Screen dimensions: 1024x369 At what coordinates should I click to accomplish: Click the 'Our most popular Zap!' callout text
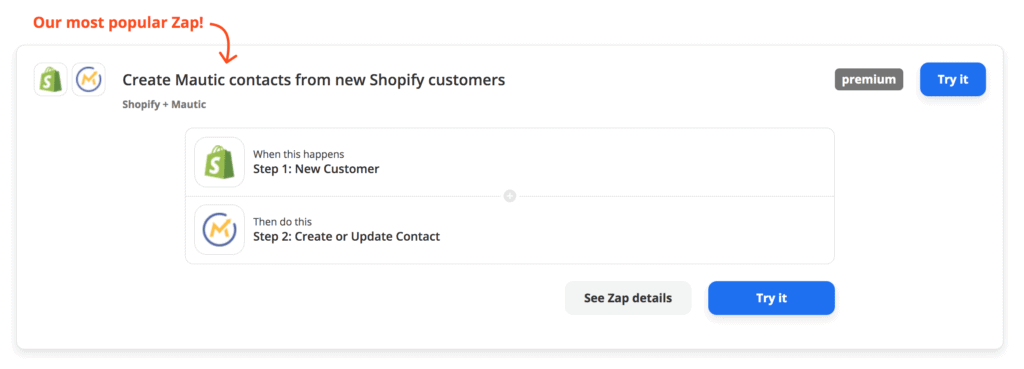pos(118,24)
